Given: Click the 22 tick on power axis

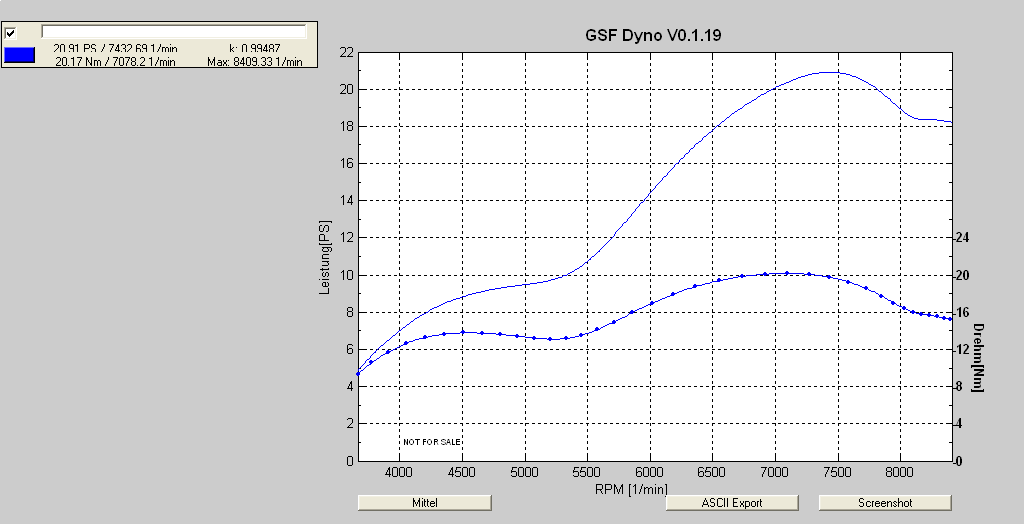Looking at the screenshot, I should tap(347, 52).
